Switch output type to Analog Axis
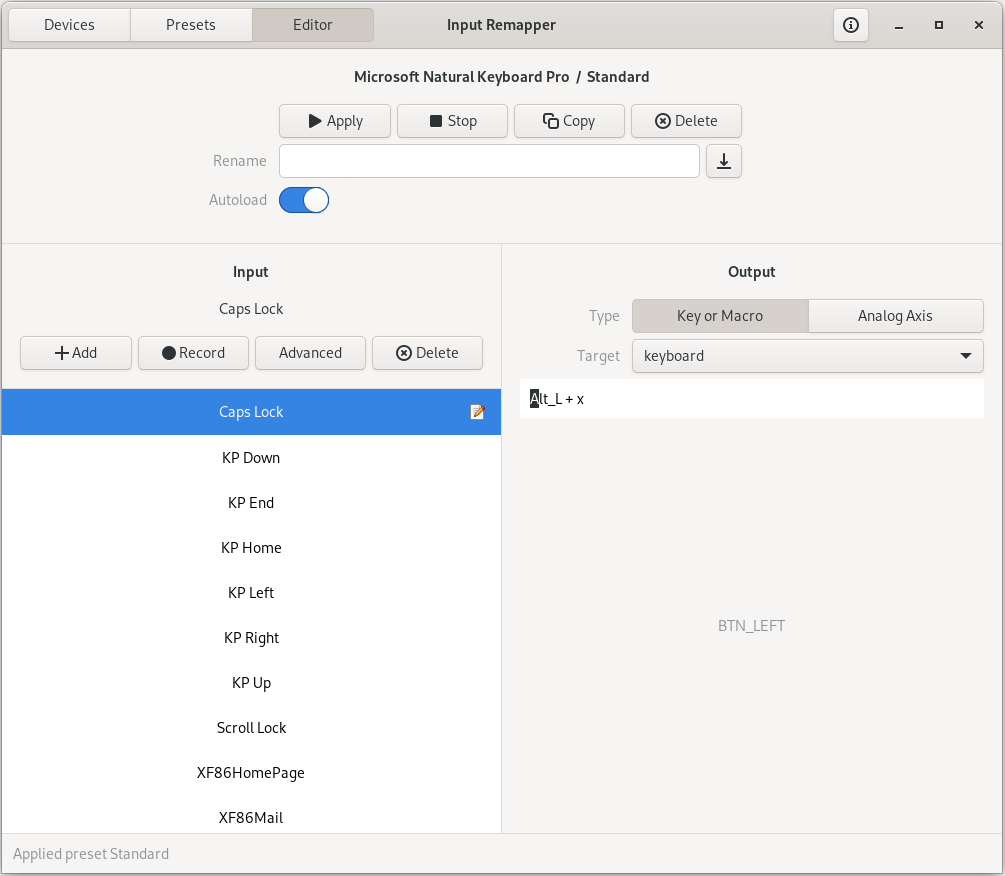Screen dimensions: 1005x876 tap(895, 316)
